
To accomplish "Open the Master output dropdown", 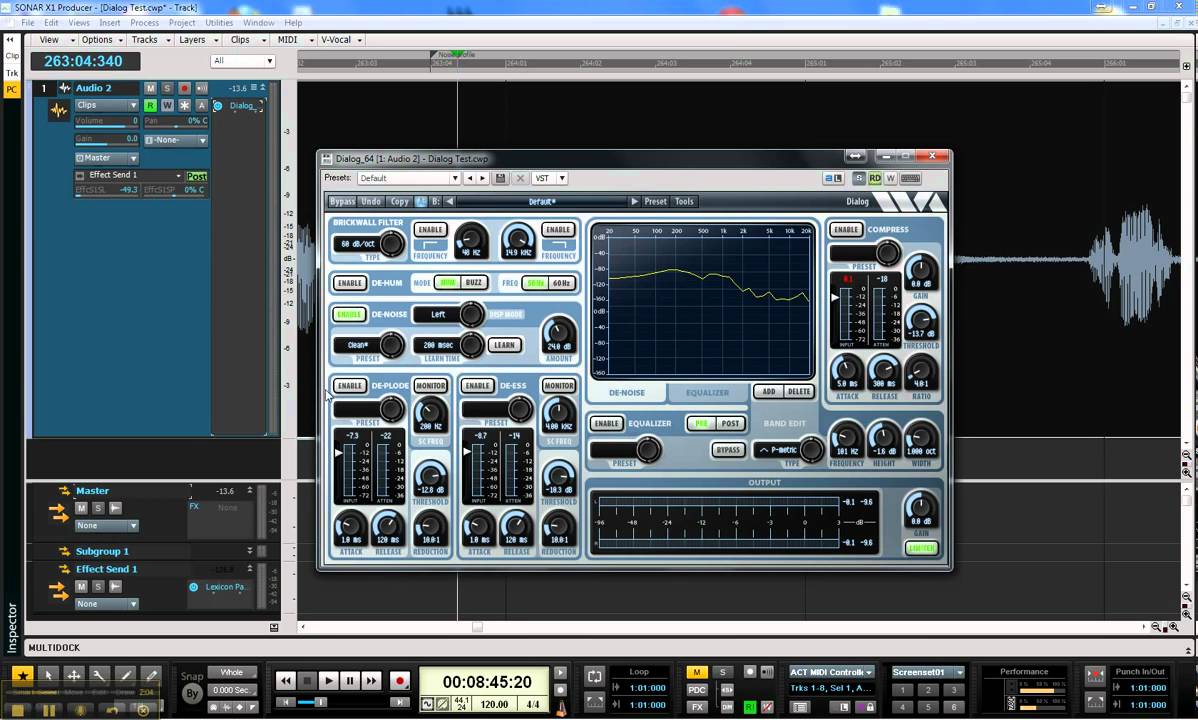I will click(x=106, y=158).
